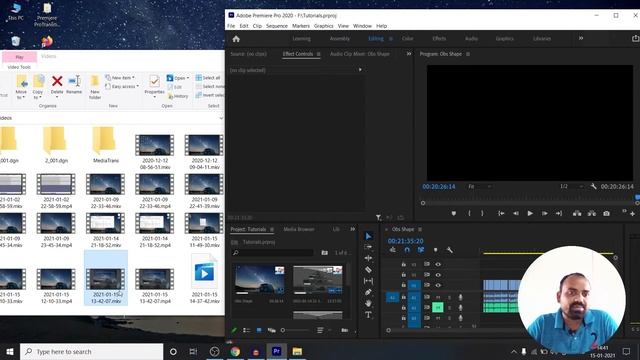The width and height of the screenshot is (640, 360).
Task: Click Go to In point
Action: point(501,213)
